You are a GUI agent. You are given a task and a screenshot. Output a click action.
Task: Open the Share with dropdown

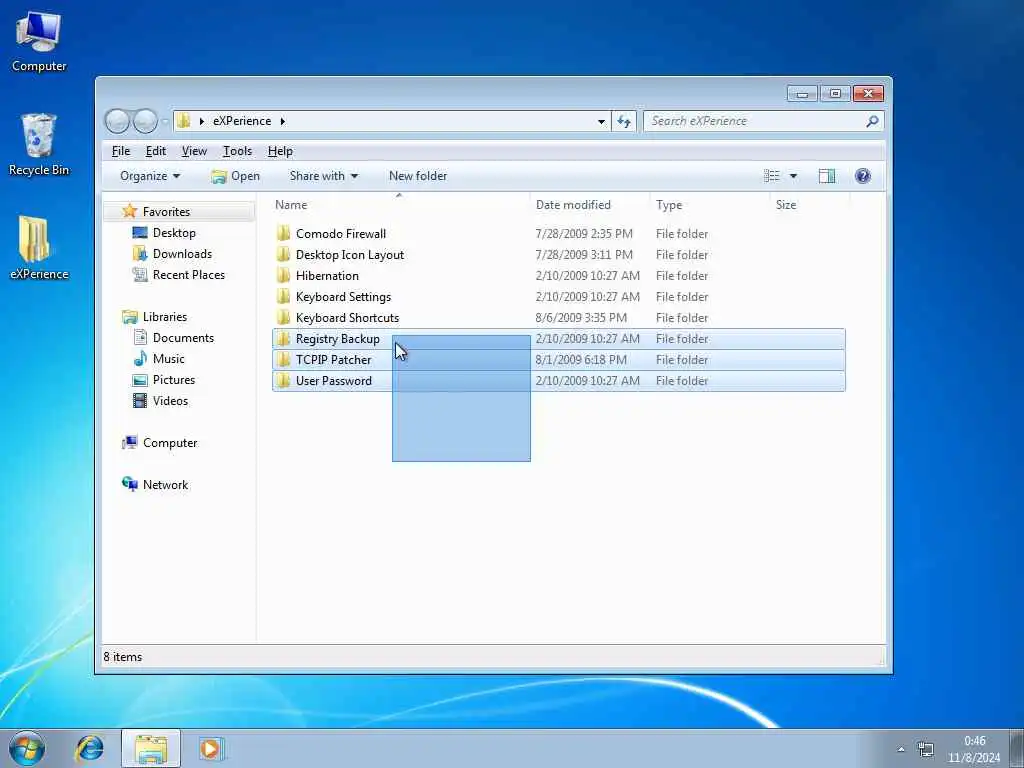[323, 176]
